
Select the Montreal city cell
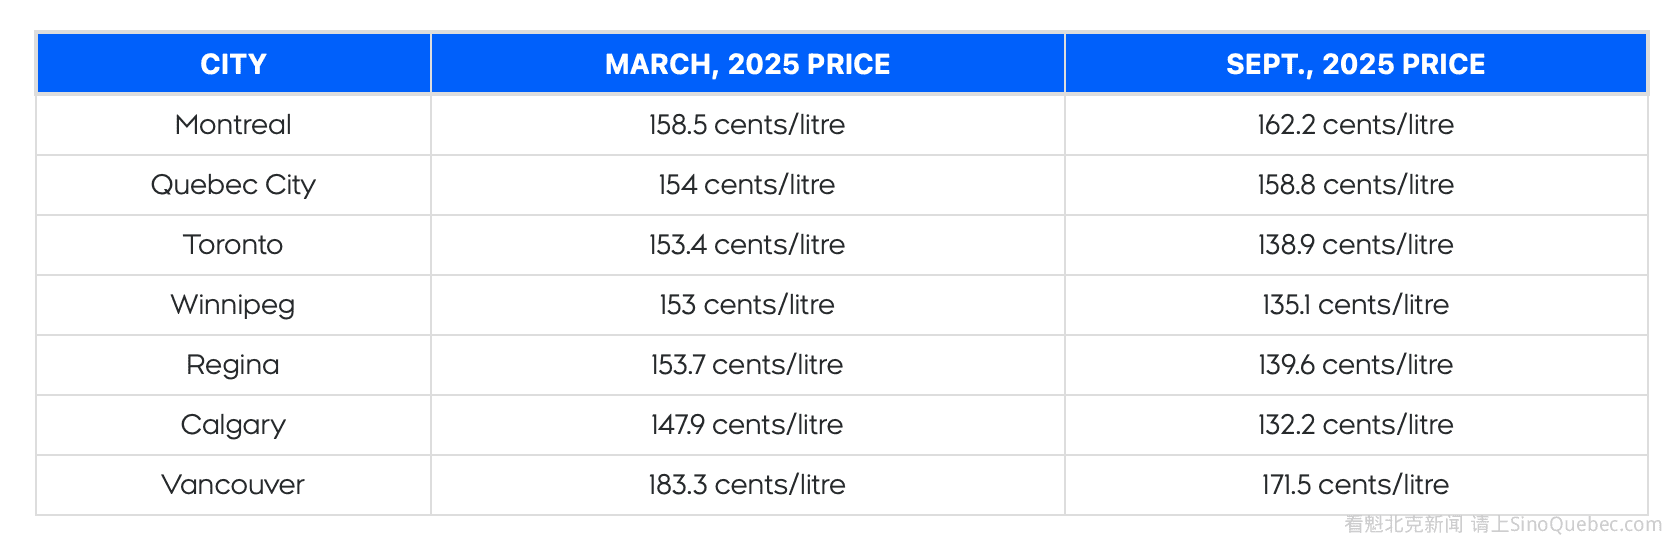point(233,125)
